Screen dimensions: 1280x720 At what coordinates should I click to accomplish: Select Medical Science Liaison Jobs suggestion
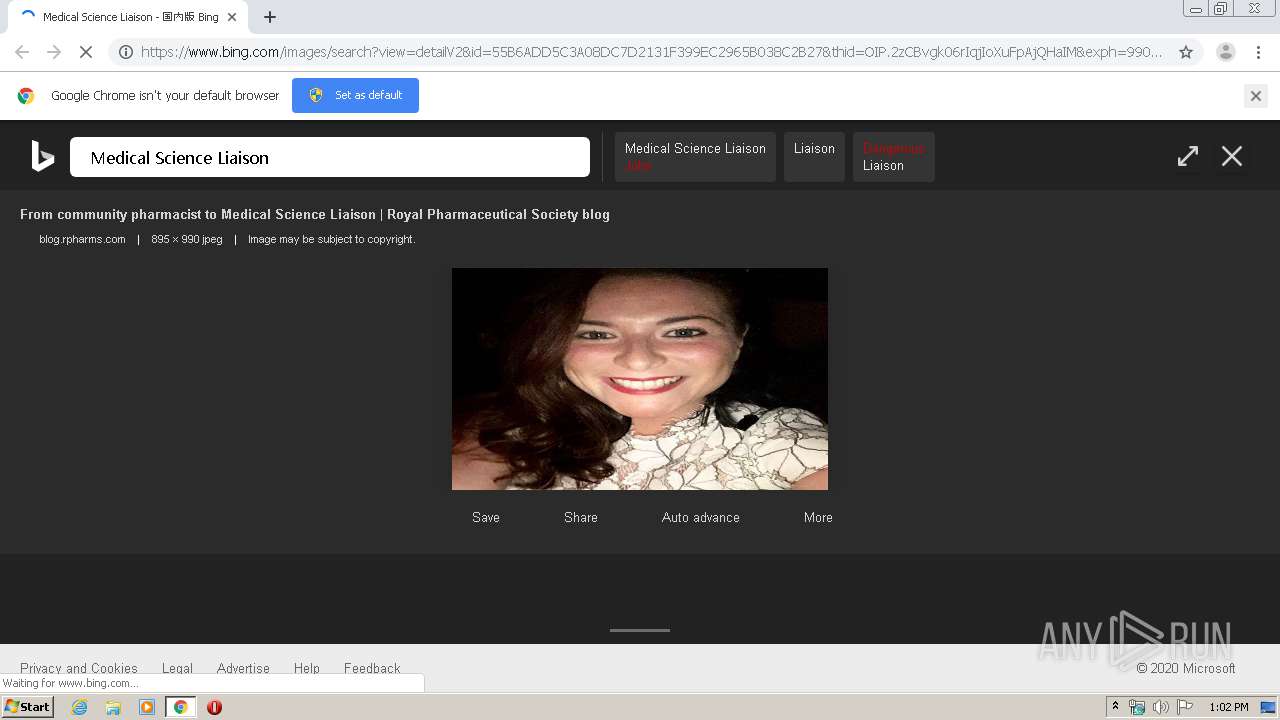coord(695,157)
